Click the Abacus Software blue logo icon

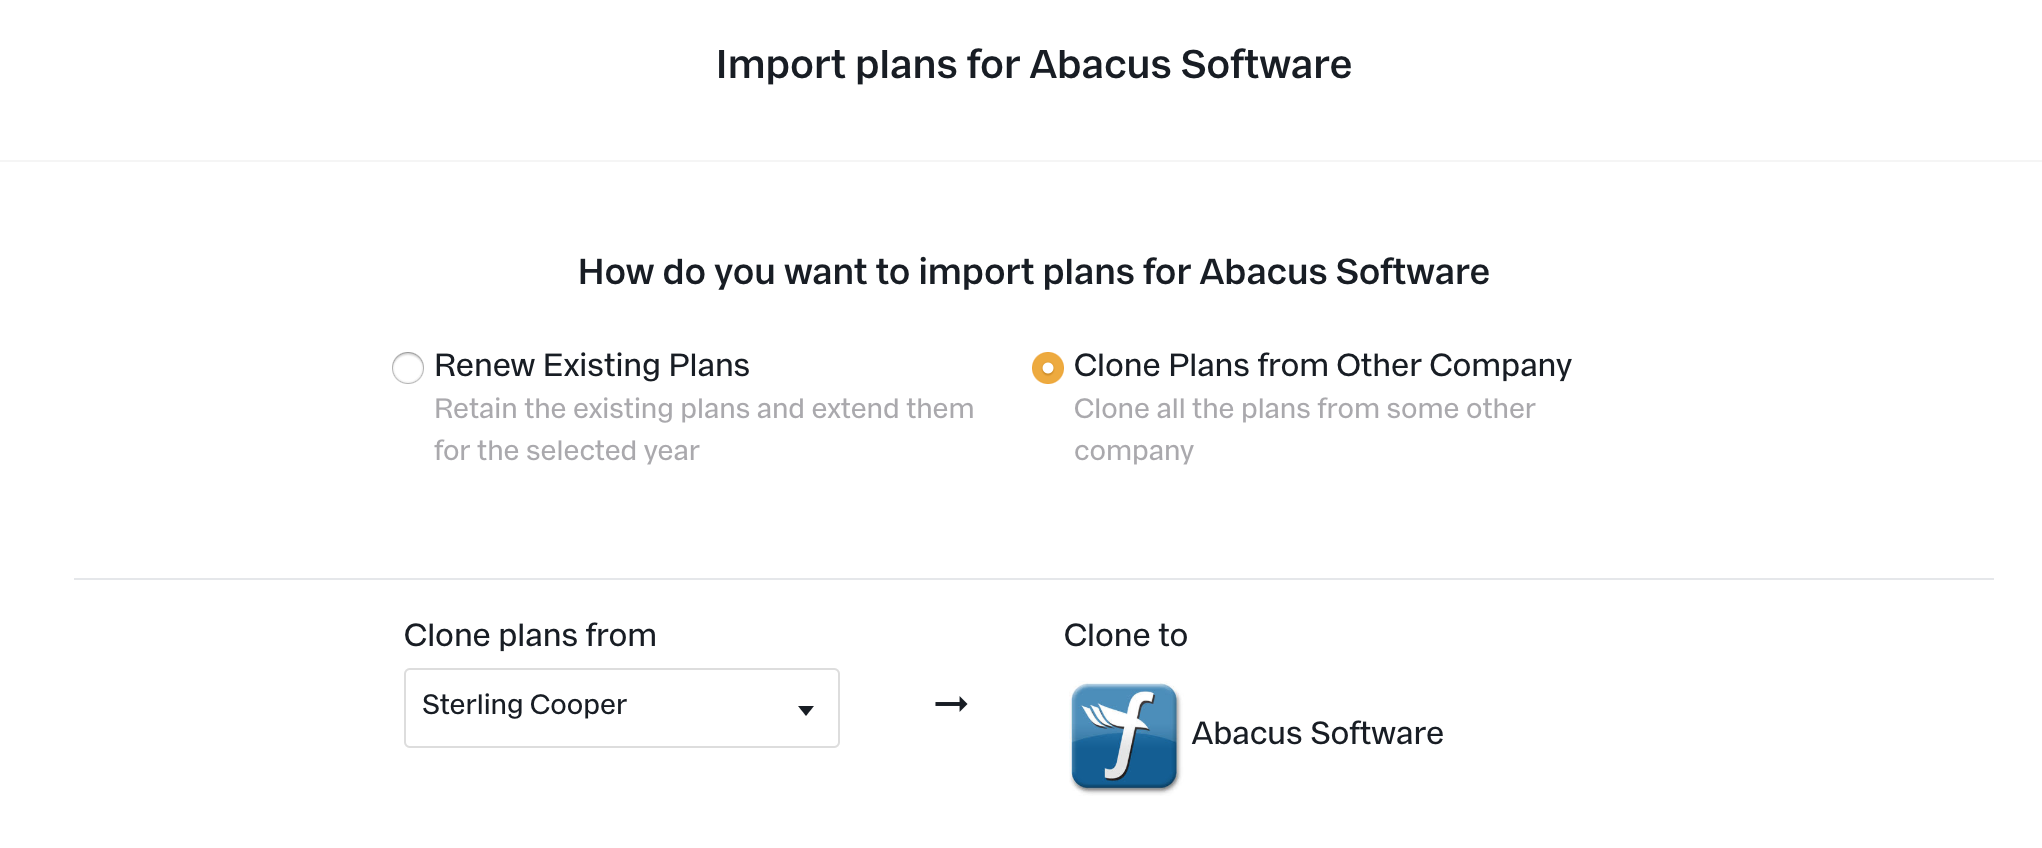(x=1124, y=737)
